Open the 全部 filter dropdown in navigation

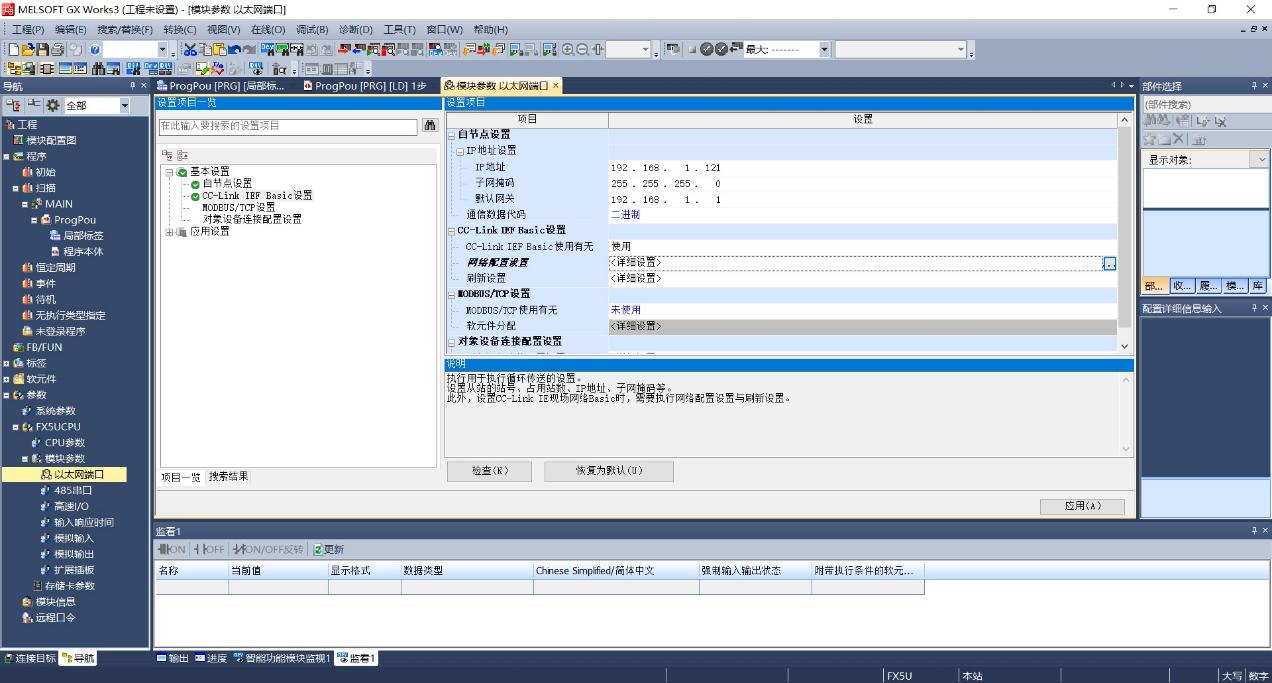point(125,105)
